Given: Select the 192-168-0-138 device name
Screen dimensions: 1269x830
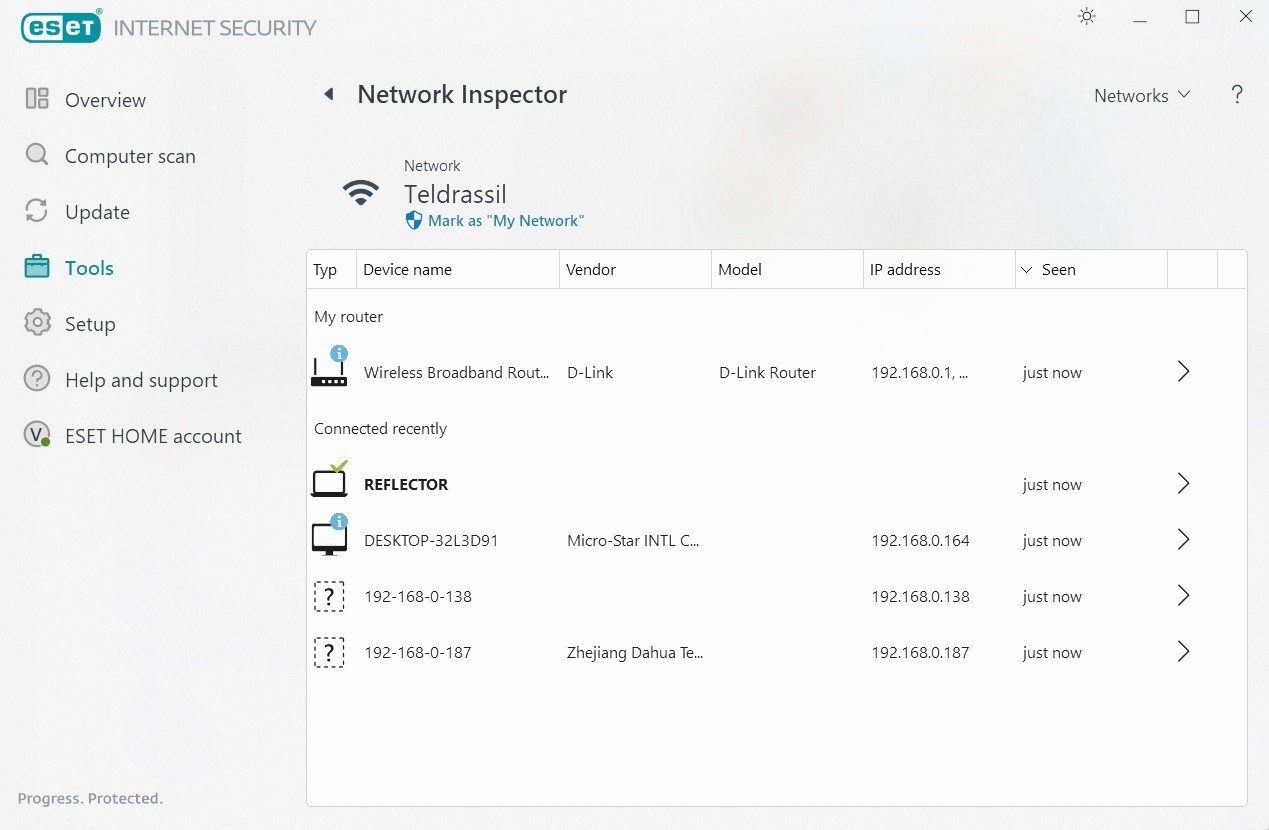Looking at the screenshot, I should click(418, 596).
